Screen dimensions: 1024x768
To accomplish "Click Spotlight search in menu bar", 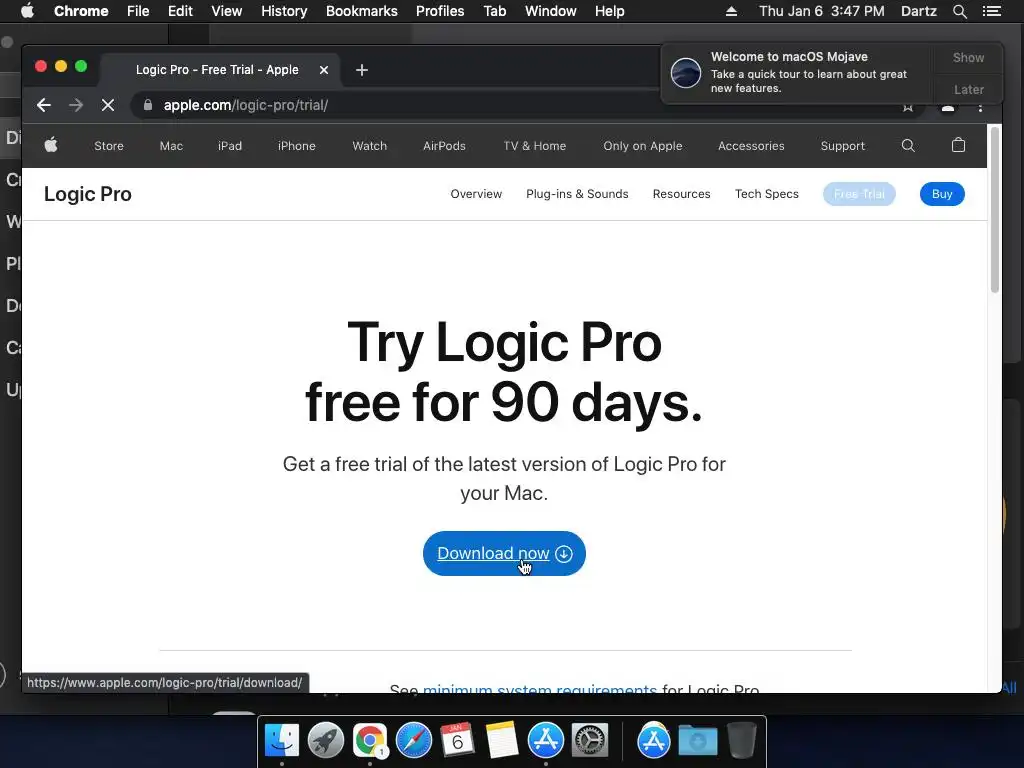I will (x=959, y=11).
